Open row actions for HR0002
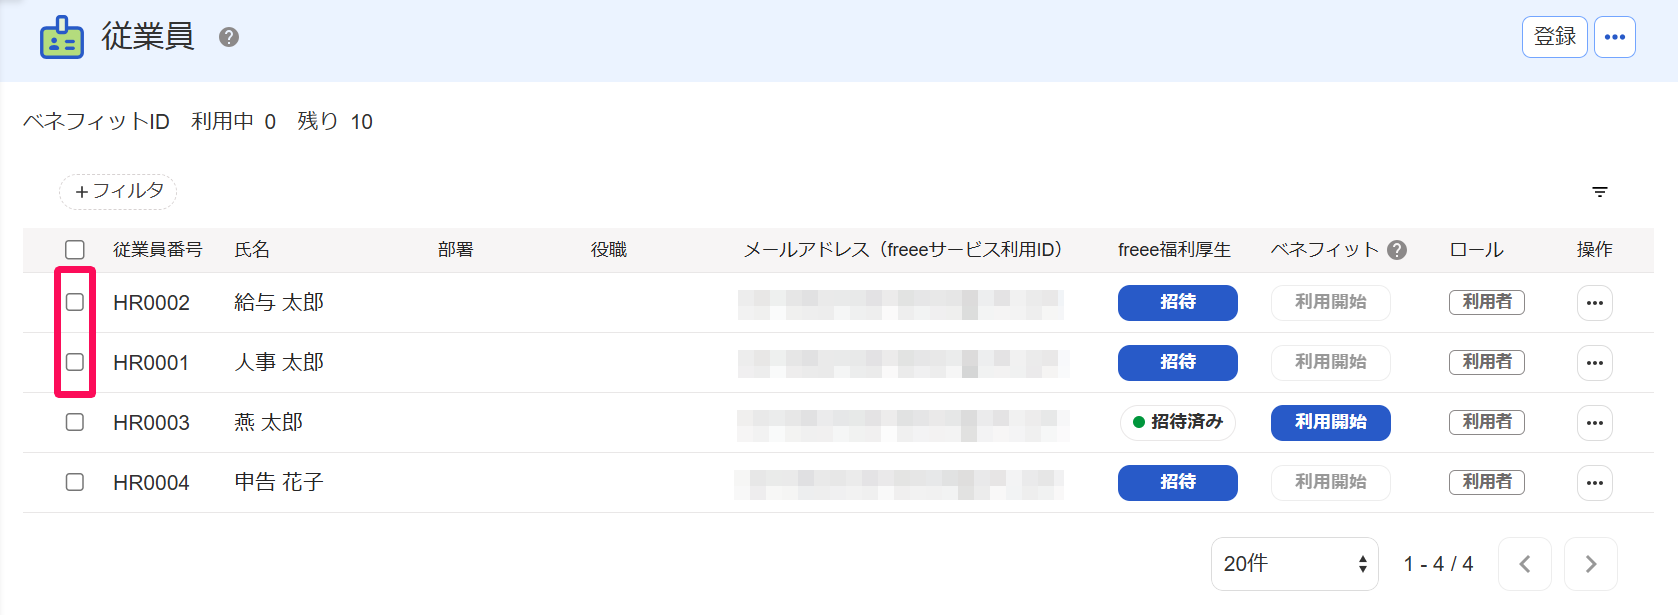Screen dimensions: 1678x615 click(1595, 302)
